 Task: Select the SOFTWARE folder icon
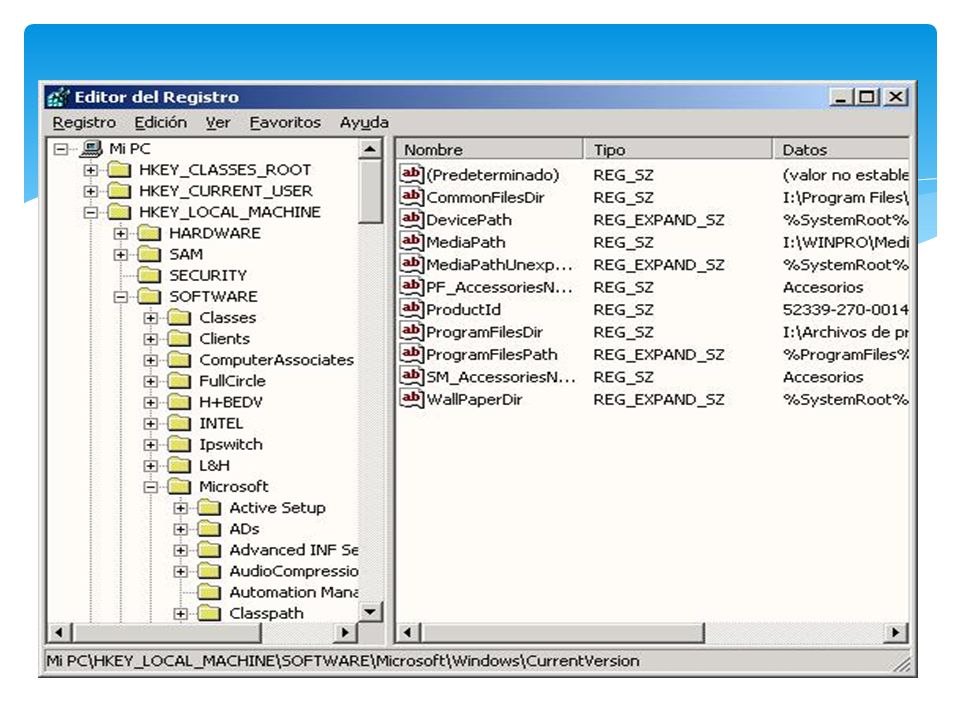[149, 296]
